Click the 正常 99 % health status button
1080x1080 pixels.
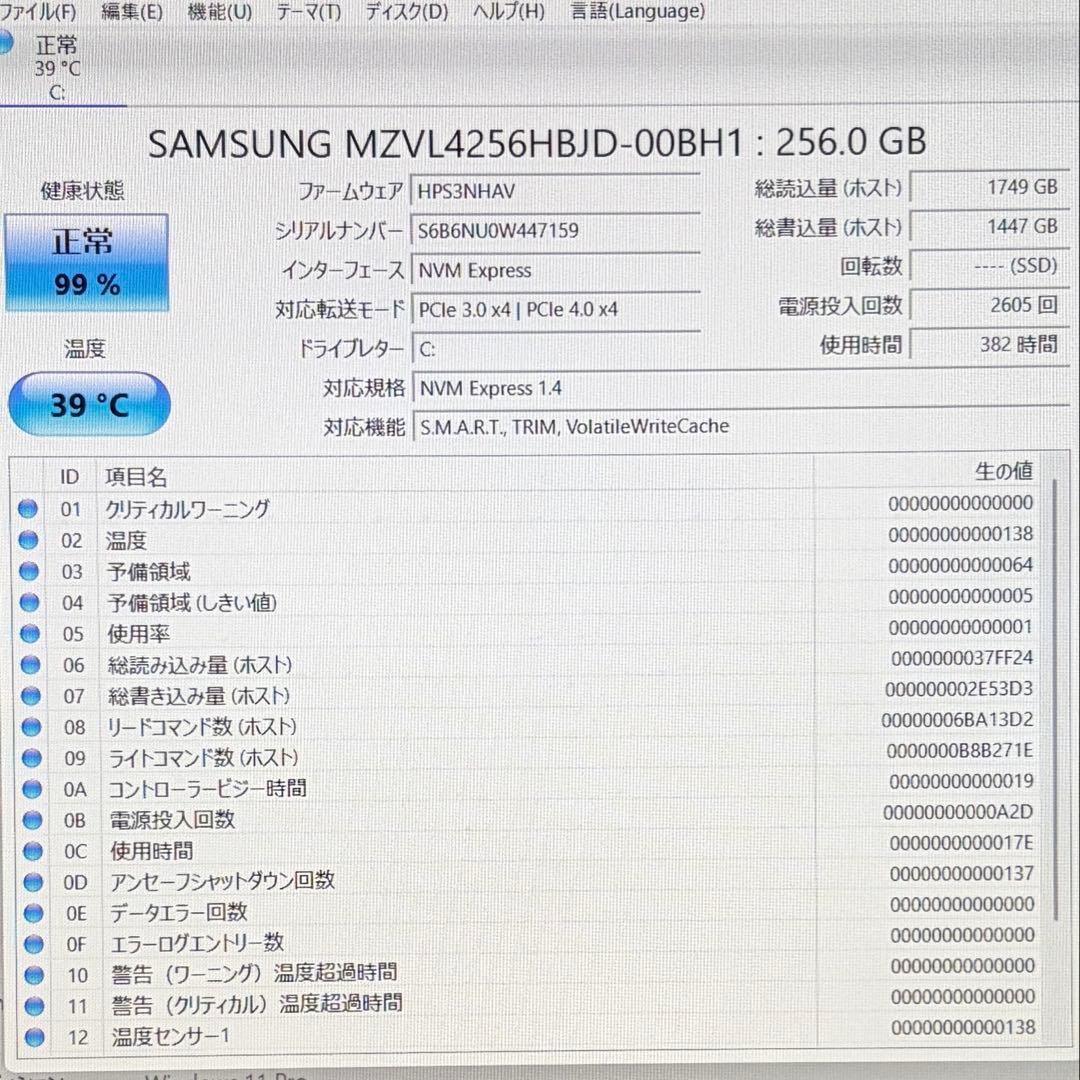[x=87, y=262]
